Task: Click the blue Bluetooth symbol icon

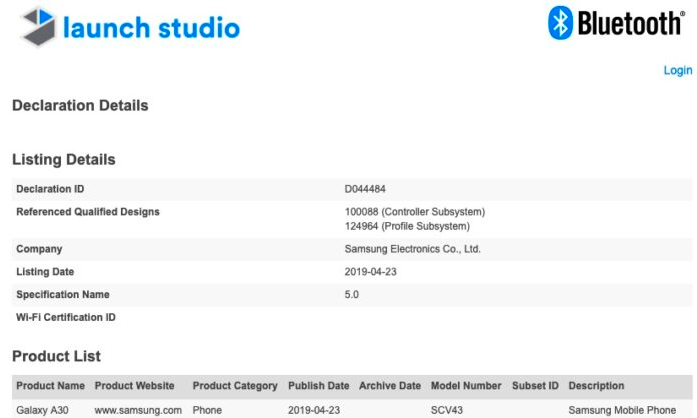Action: point(560,23)
